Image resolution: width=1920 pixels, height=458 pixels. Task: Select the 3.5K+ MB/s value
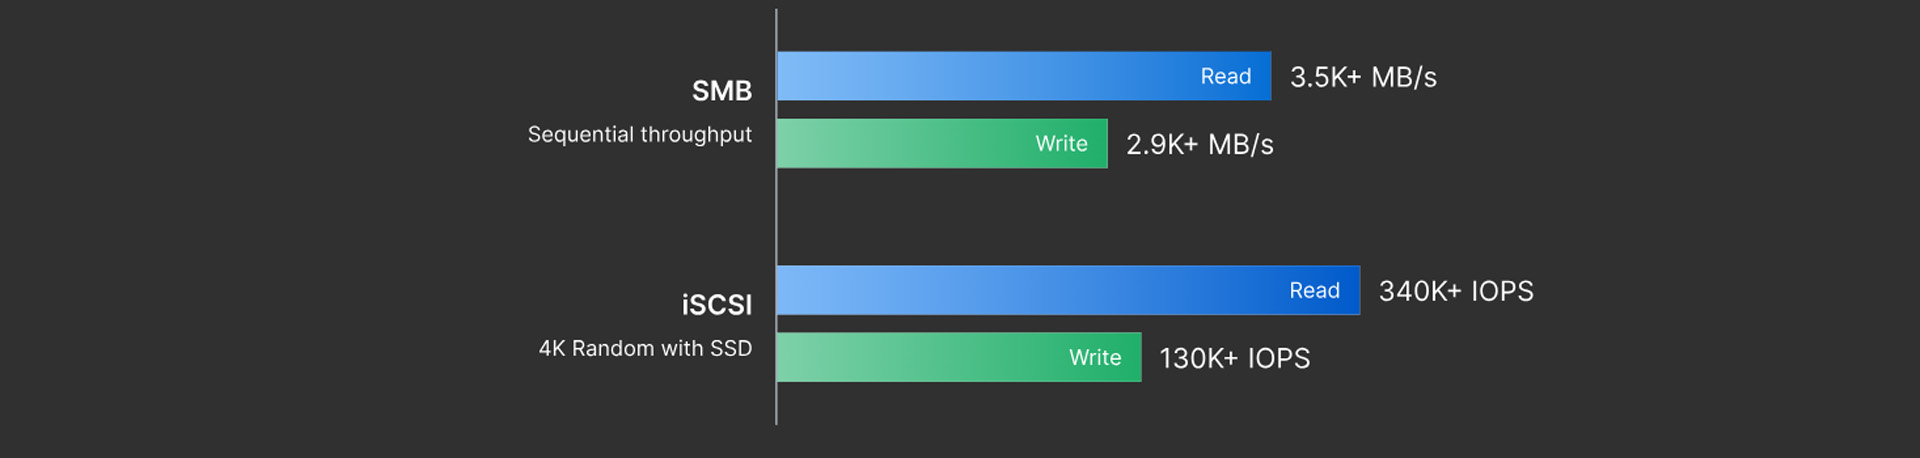point(1363,78)
